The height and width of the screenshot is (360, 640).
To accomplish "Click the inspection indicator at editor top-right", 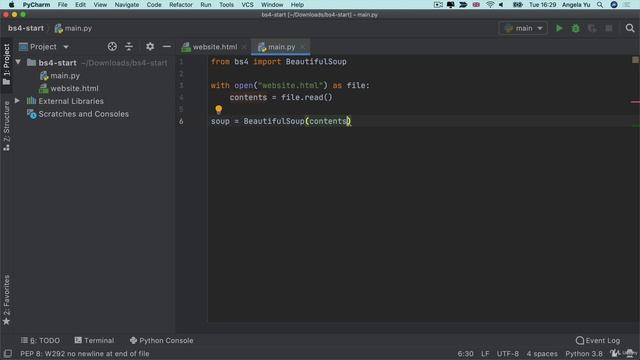I will tap(635, 60).
